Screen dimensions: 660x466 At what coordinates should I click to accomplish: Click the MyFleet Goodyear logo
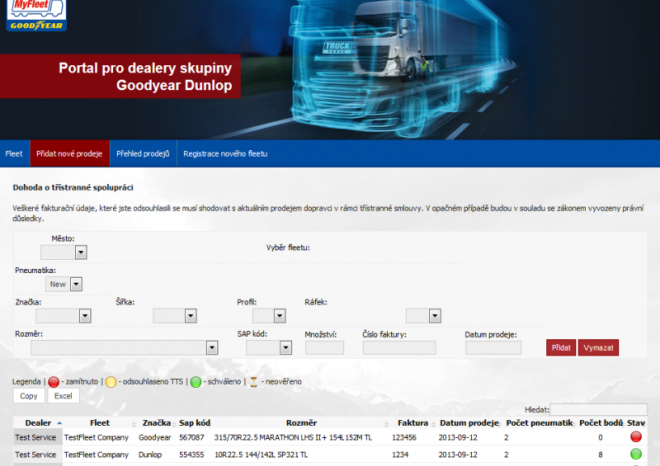(x=37, y=15)
